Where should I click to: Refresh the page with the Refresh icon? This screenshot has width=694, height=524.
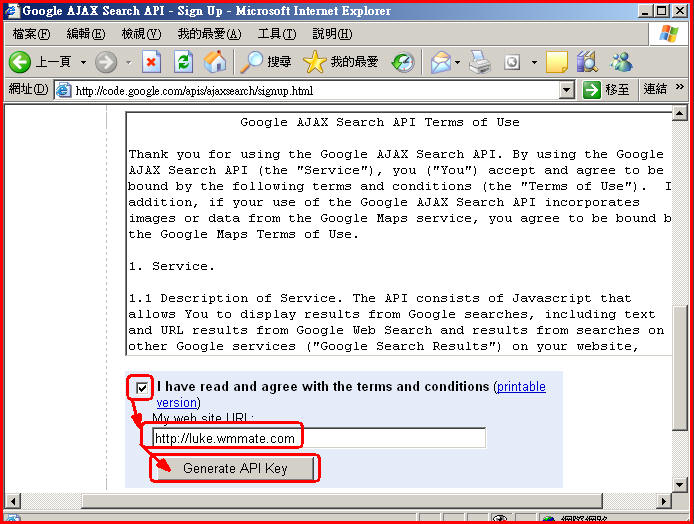pos(183,62)
